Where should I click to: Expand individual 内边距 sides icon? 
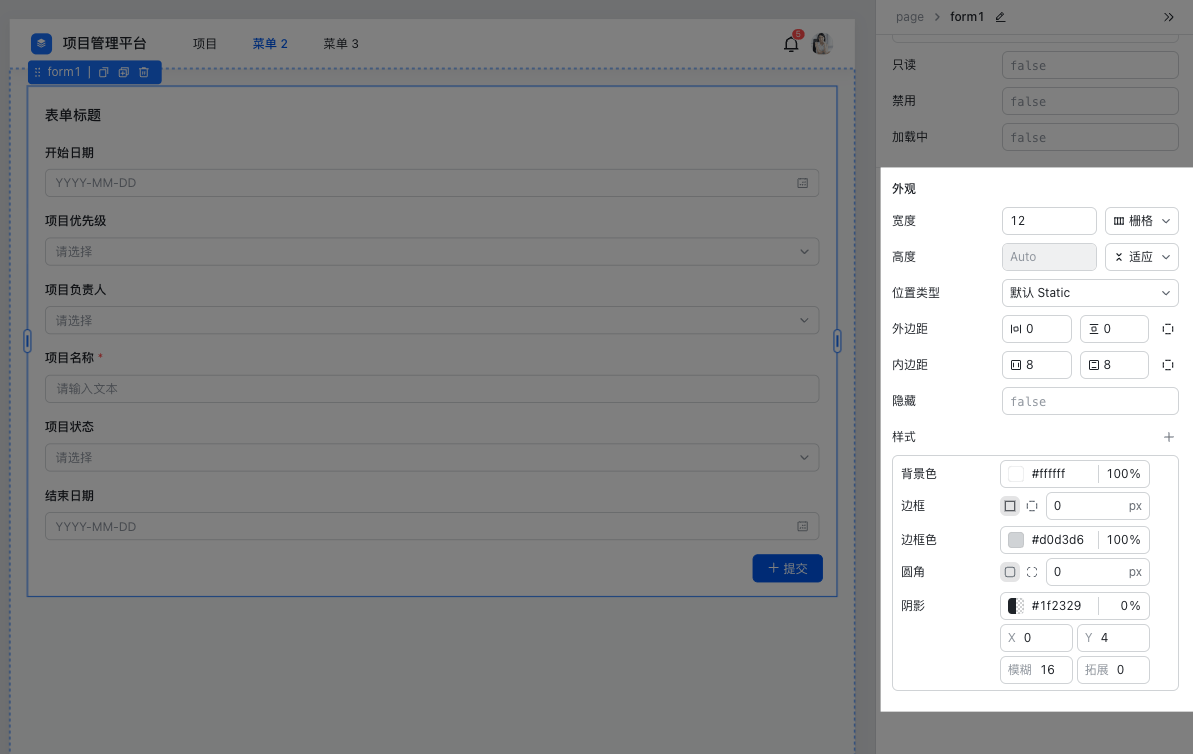tap(1168, 365)
